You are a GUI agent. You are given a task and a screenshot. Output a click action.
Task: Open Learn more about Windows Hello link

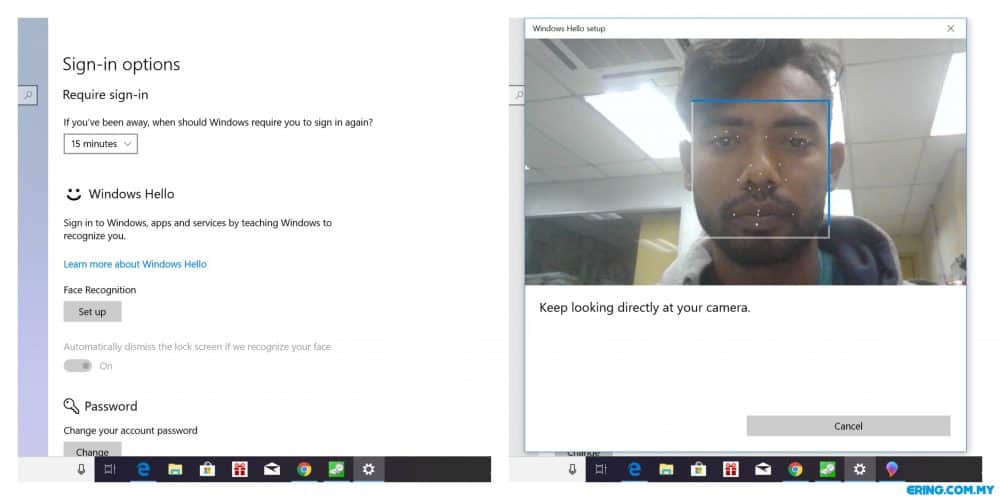(135, 264)
